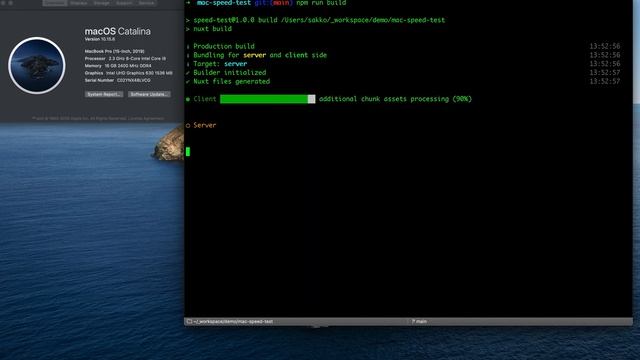Click the Server status circle icon

click(188, 126)
